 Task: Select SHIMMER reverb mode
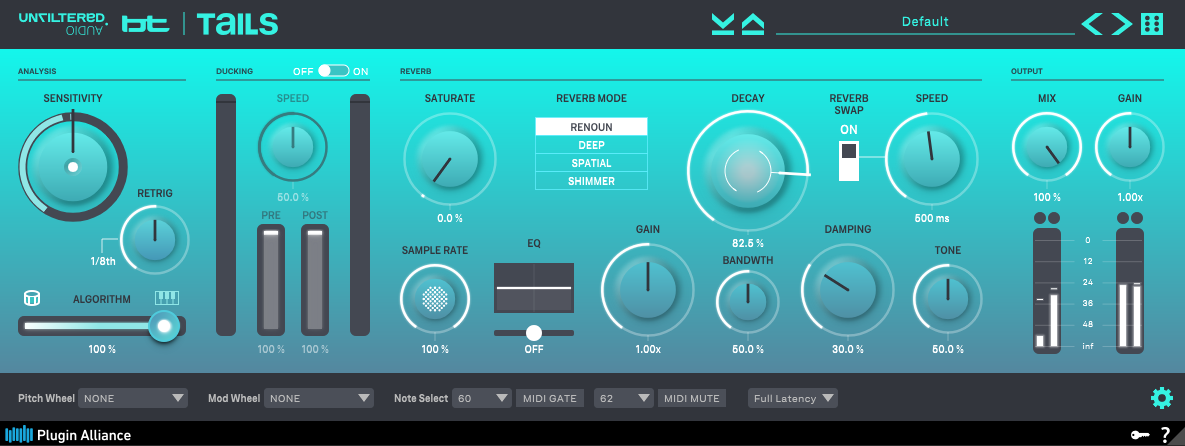tap(591, 181)
